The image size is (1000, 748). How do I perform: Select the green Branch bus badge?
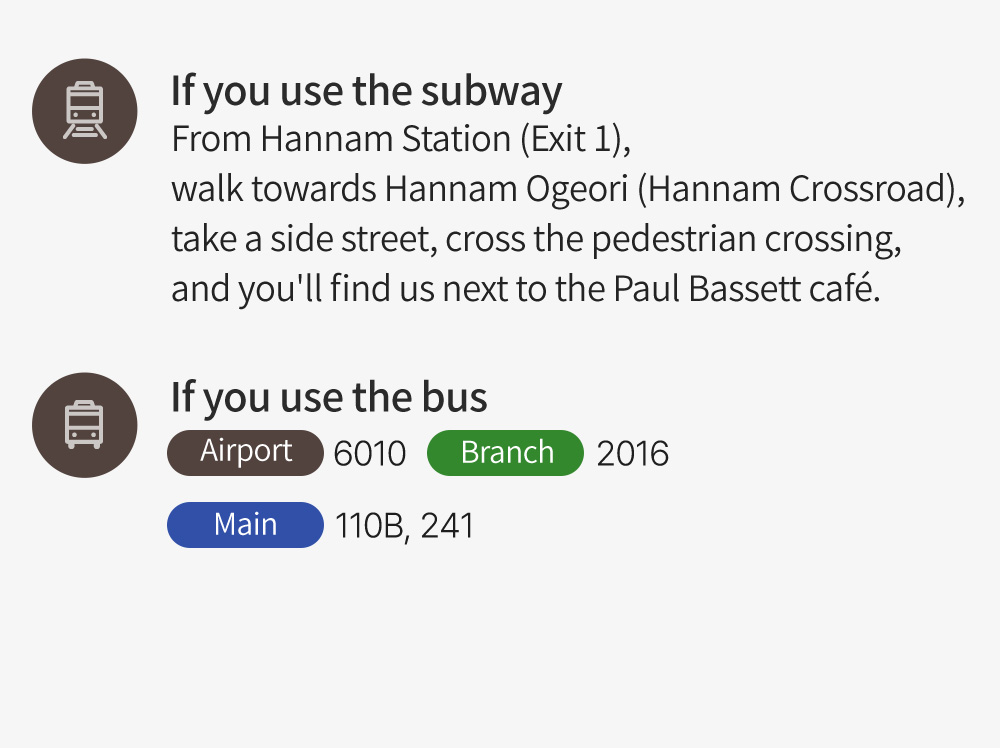505,453
